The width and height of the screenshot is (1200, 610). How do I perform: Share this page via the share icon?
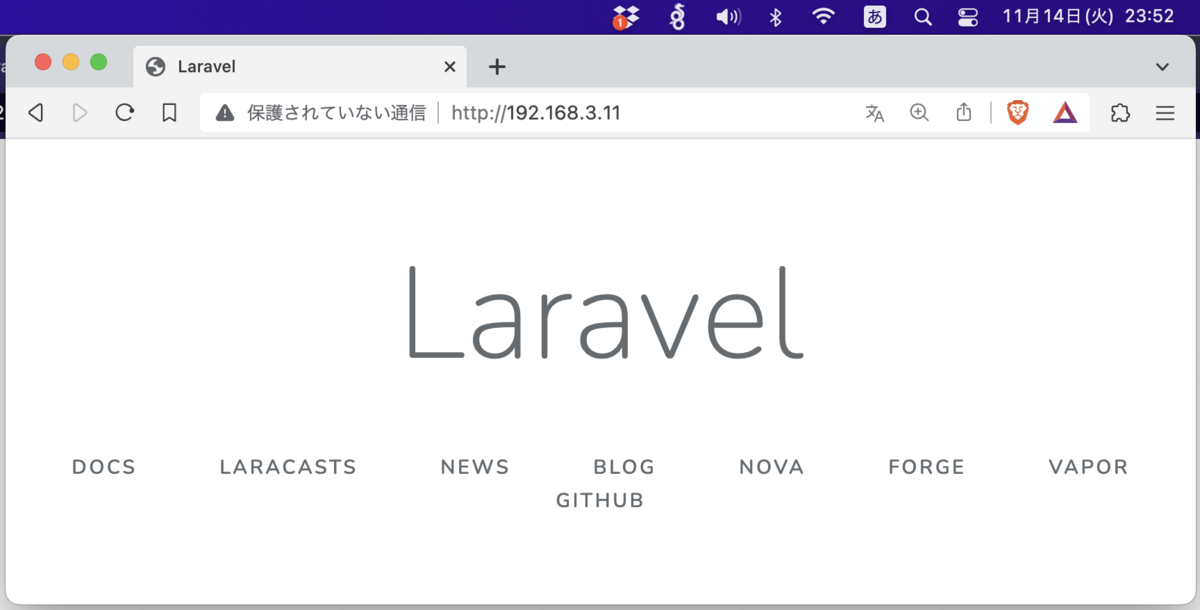point(963,112)
